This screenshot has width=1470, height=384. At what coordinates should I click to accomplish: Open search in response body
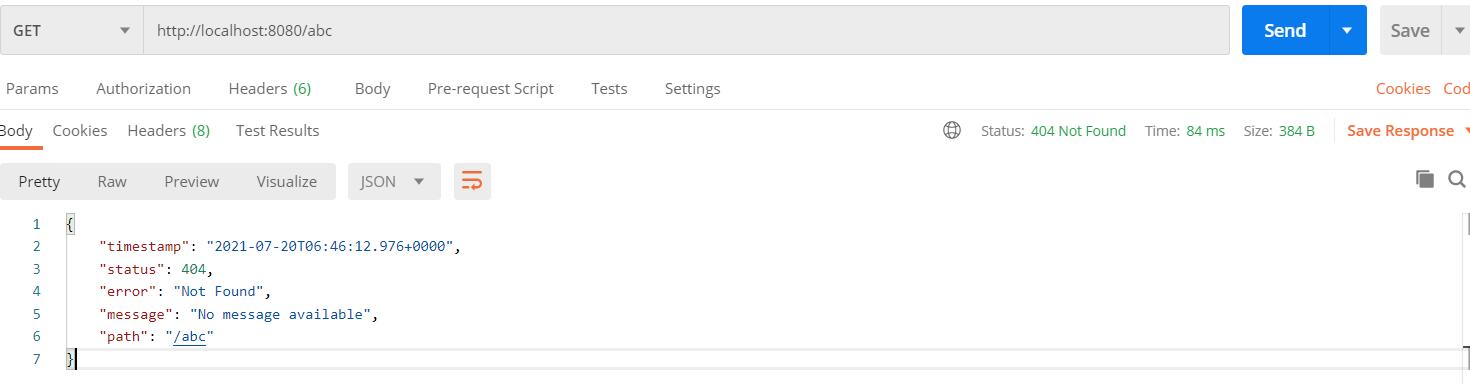click(x=1455, y=179)
